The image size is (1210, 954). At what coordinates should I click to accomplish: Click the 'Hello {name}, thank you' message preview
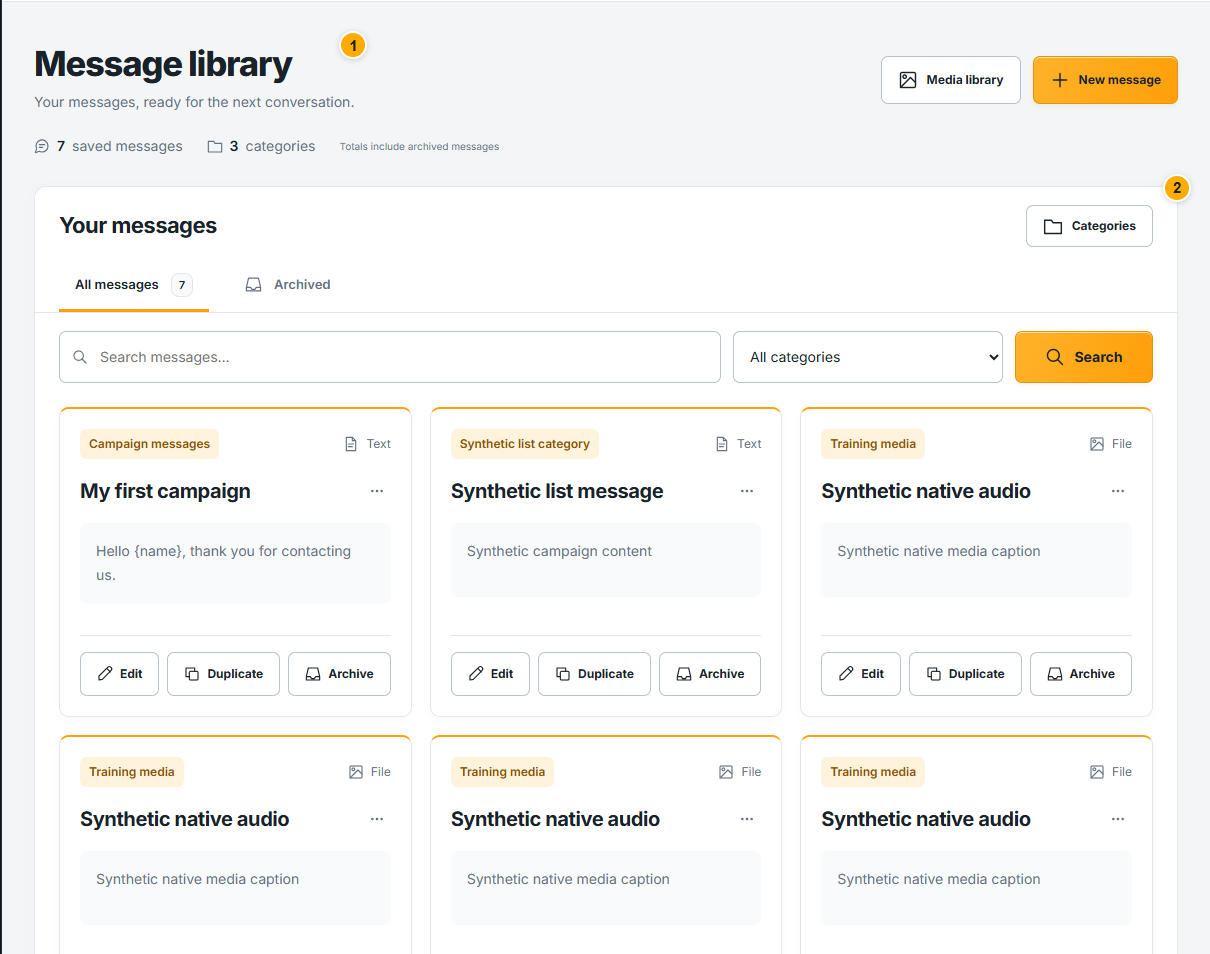pos(235,563)
